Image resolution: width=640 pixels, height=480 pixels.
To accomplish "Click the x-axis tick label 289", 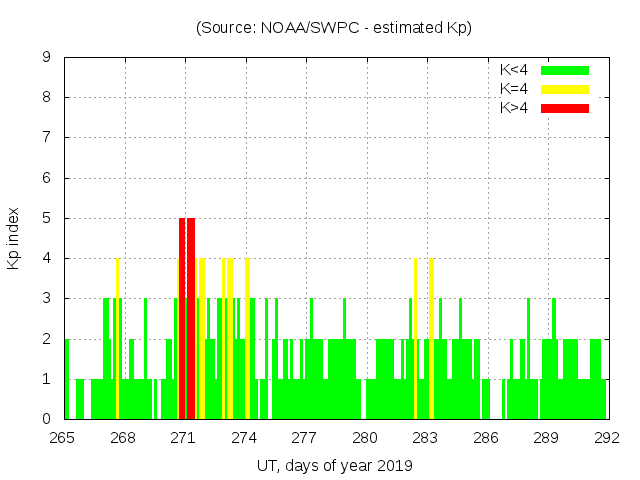I will [546, 438].
